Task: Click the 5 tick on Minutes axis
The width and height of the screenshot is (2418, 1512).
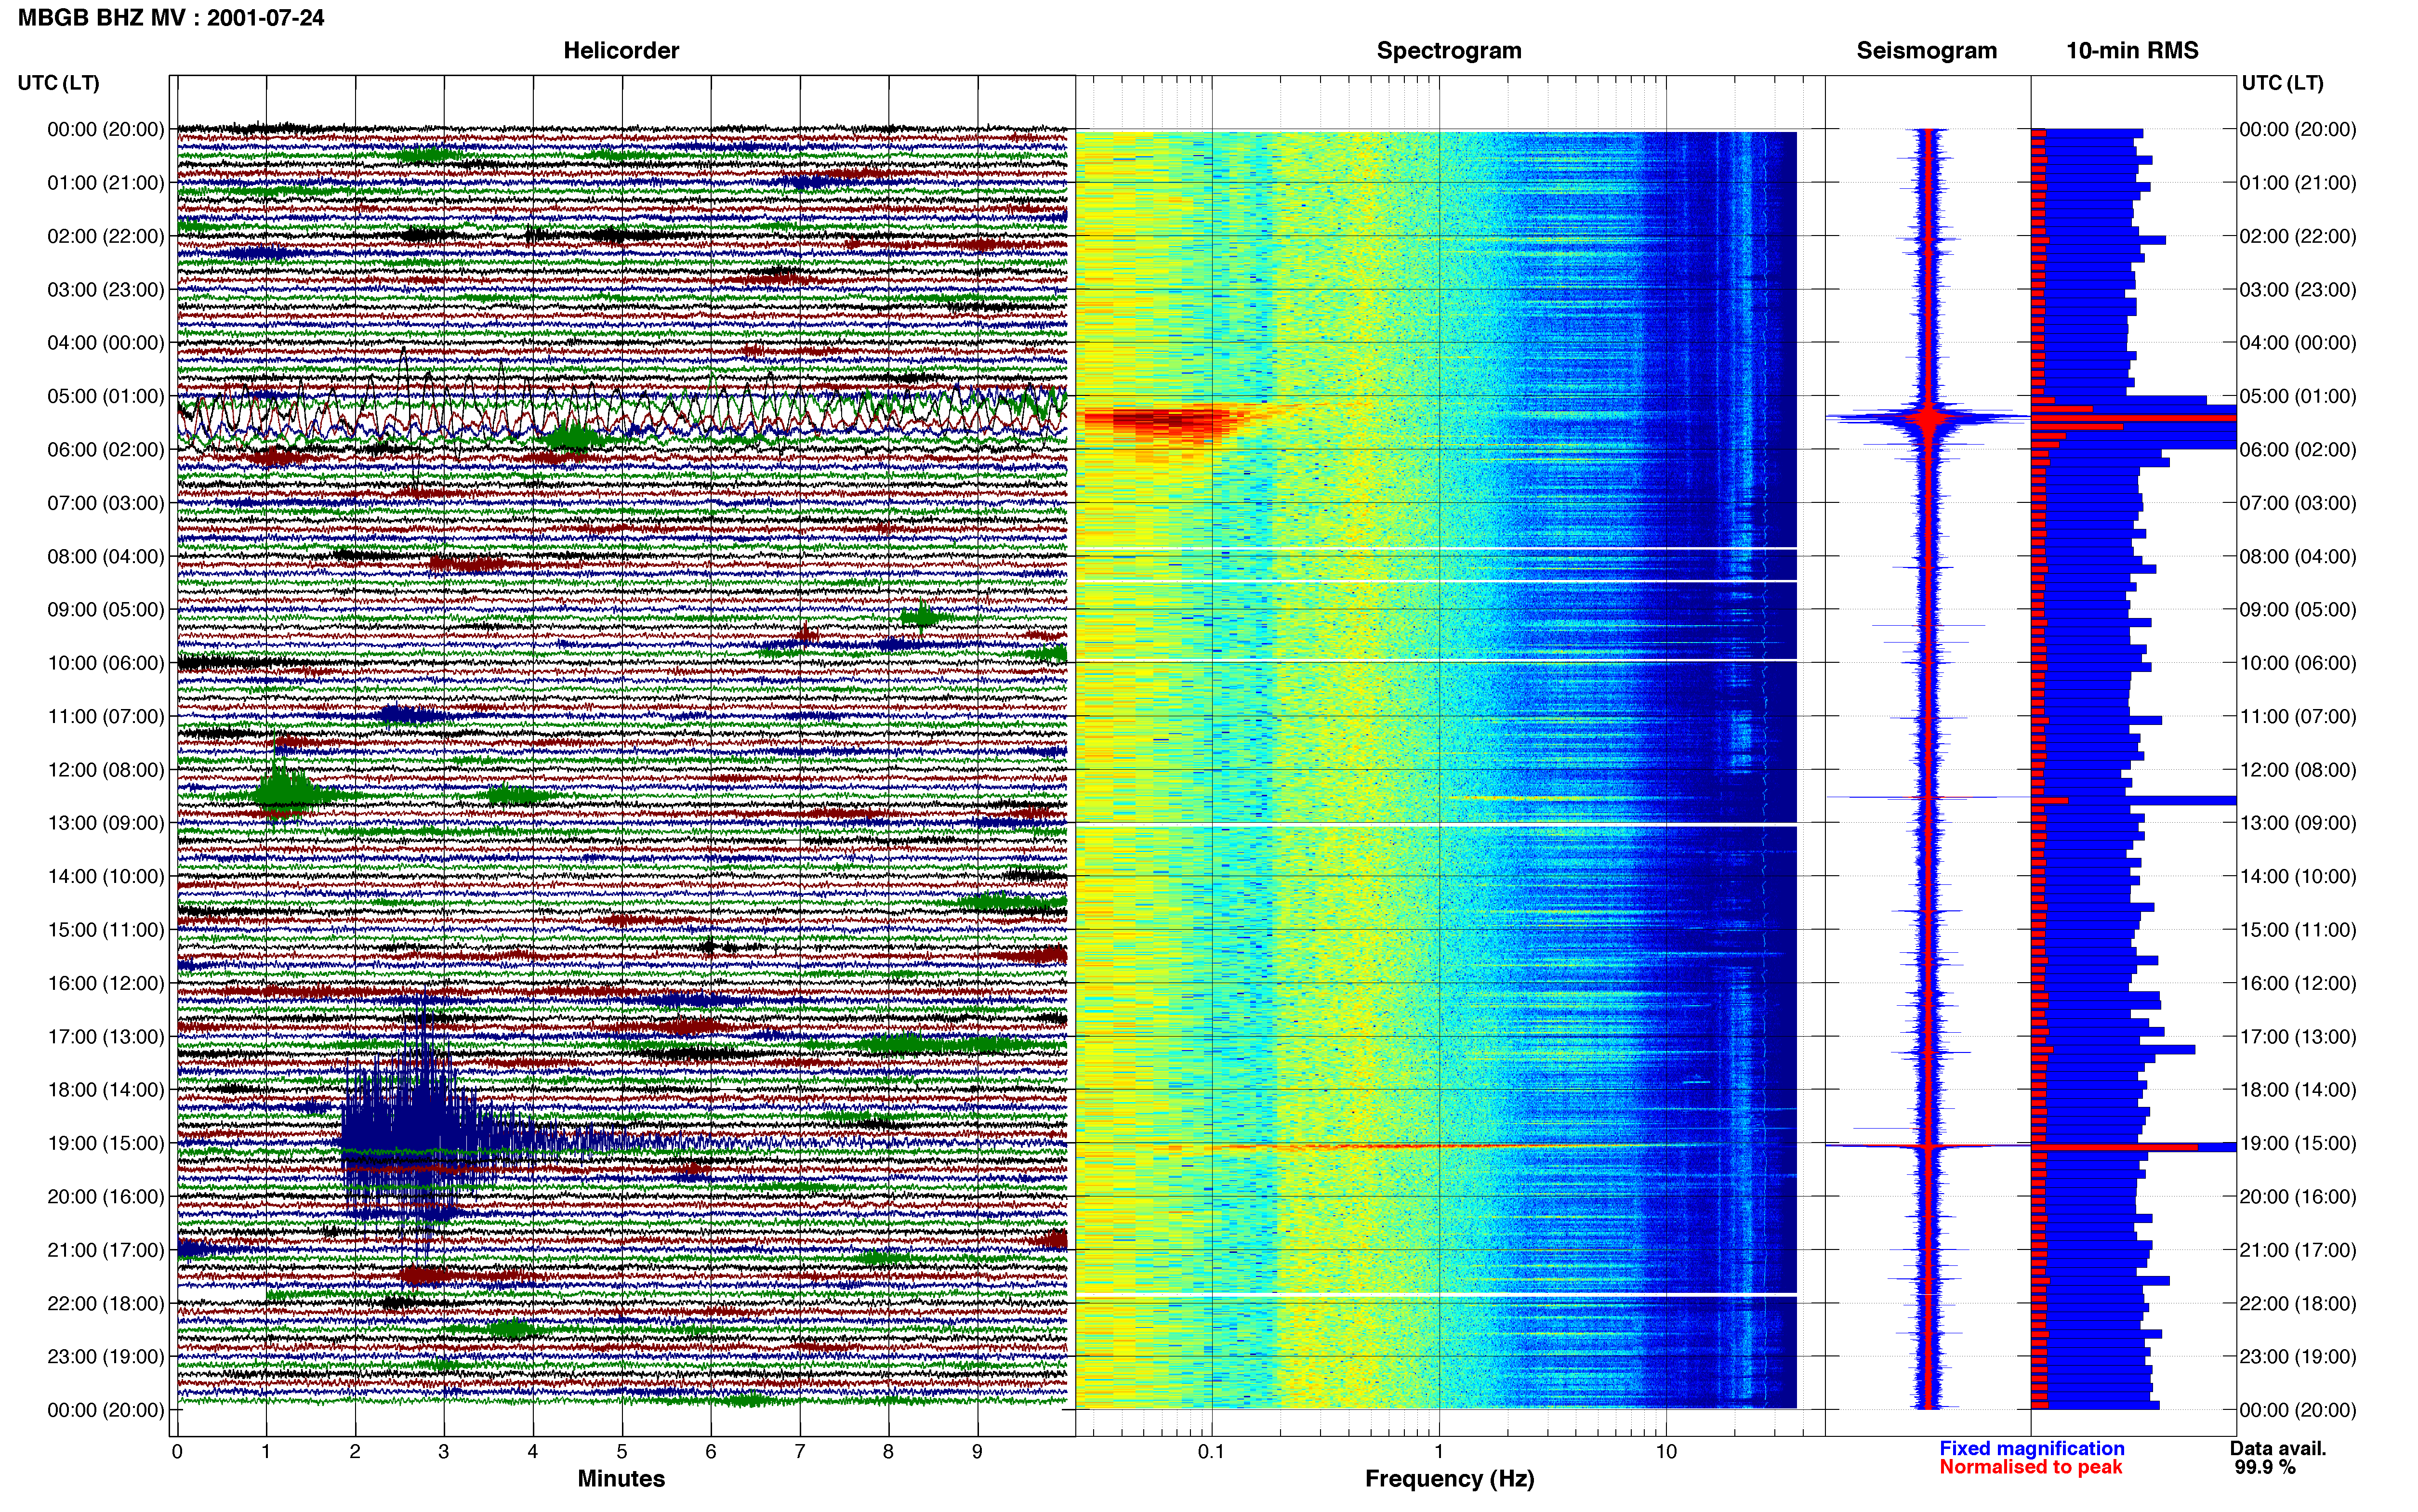Action: (622, 1451)
